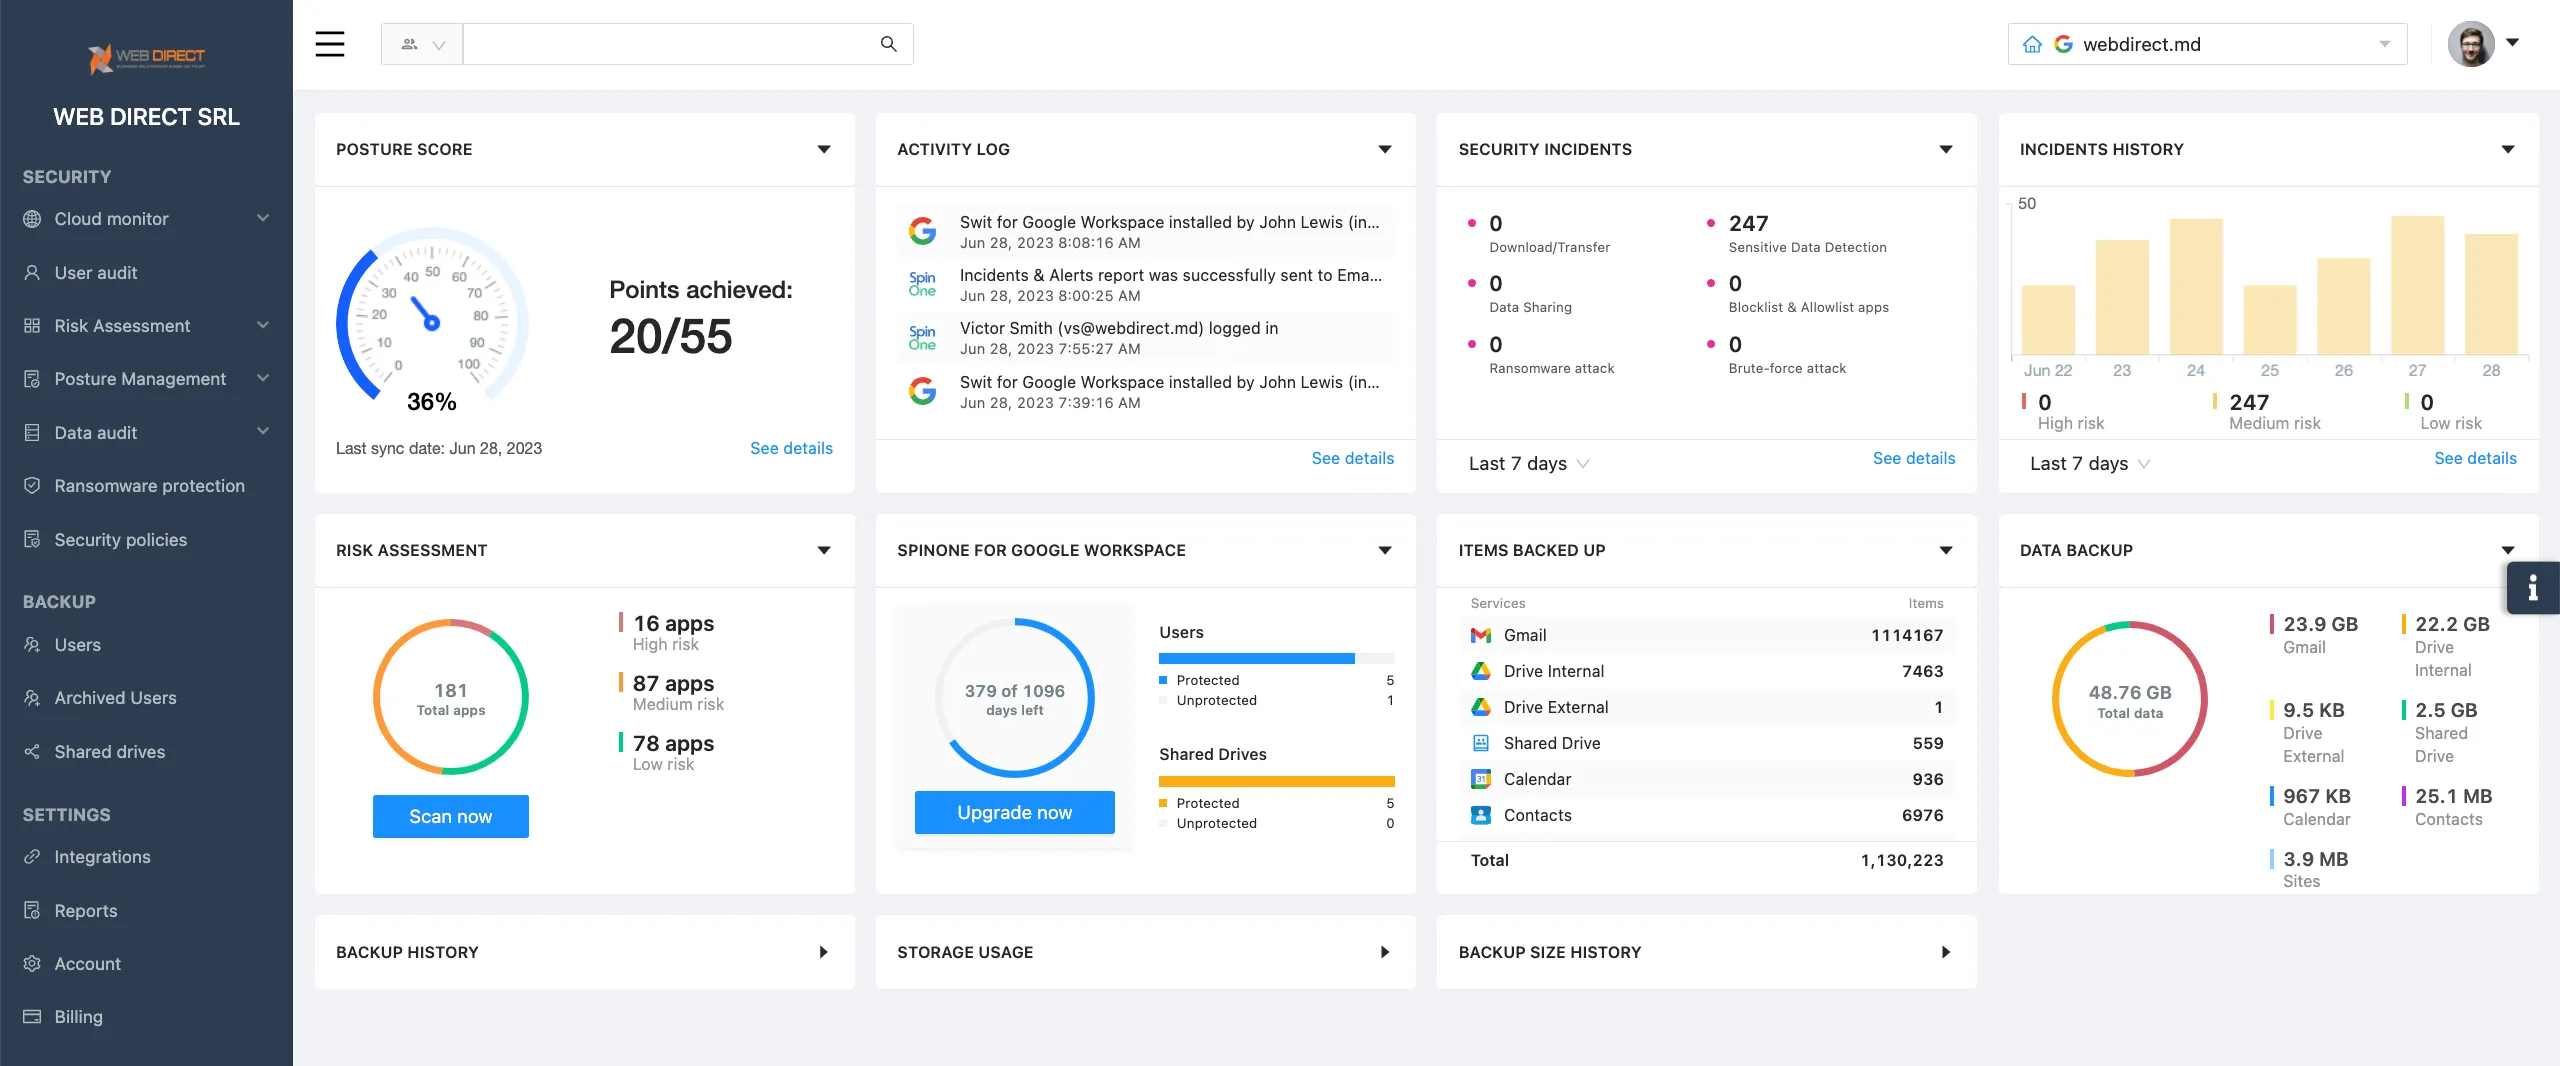
Task: Click the home icon in domain selector
Action: point(2032,44)
